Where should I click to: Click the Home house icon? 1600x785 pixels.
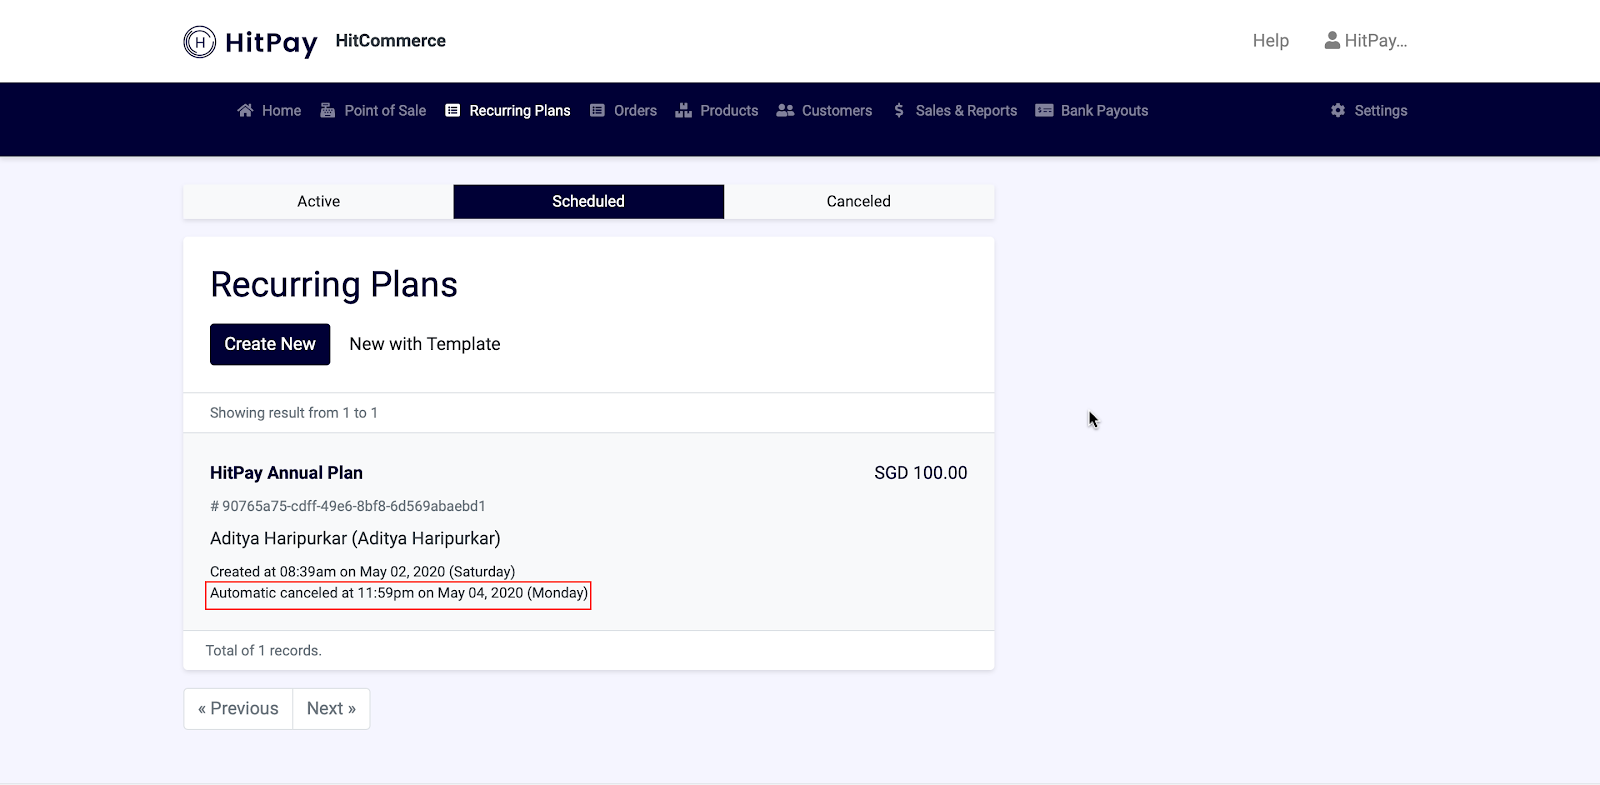(x=245, y=111)
